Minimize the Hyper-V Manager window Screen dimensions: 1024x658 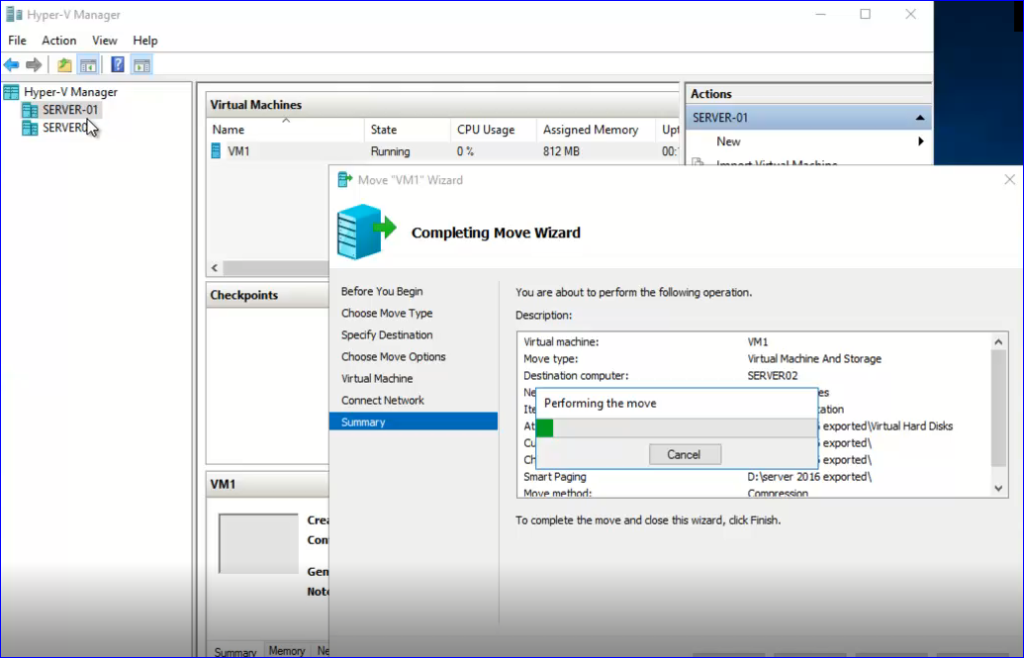[821, 14]
